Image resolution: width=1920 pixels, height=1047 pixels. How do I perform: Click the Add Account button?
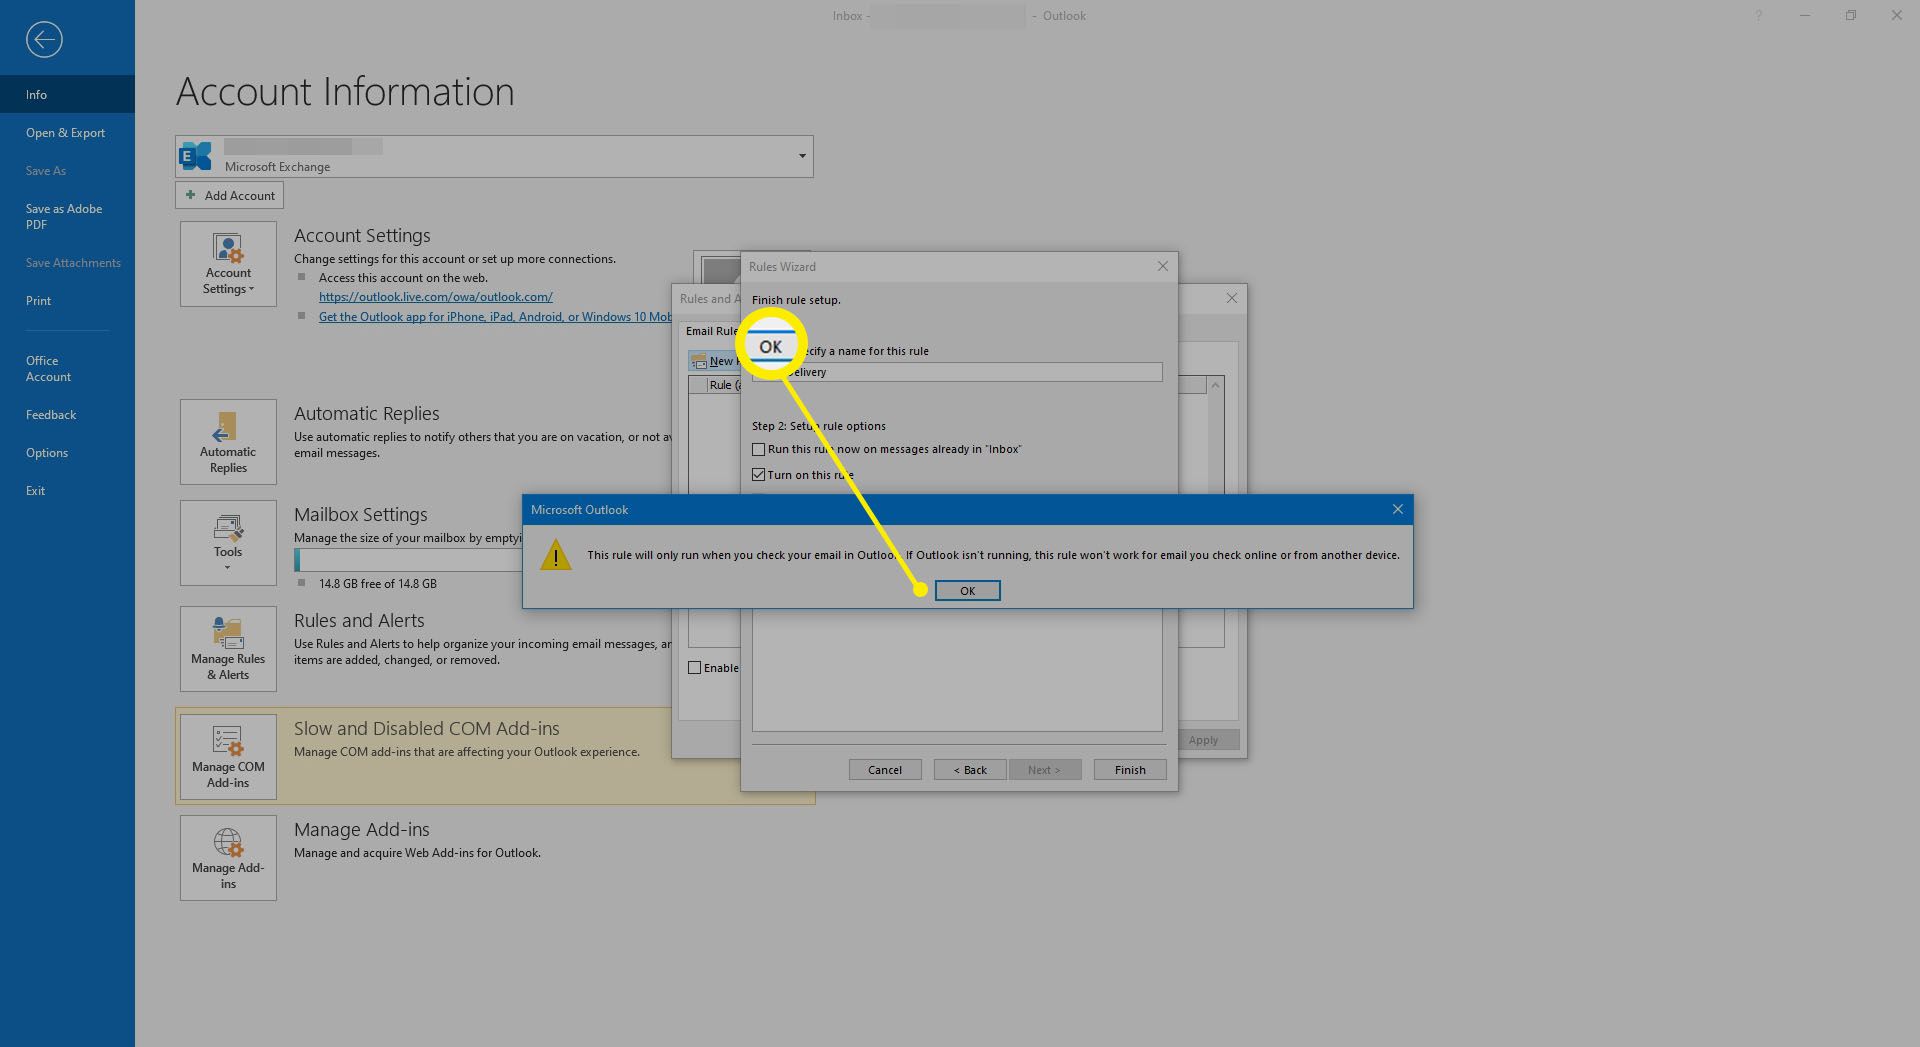tap(229, 195)
